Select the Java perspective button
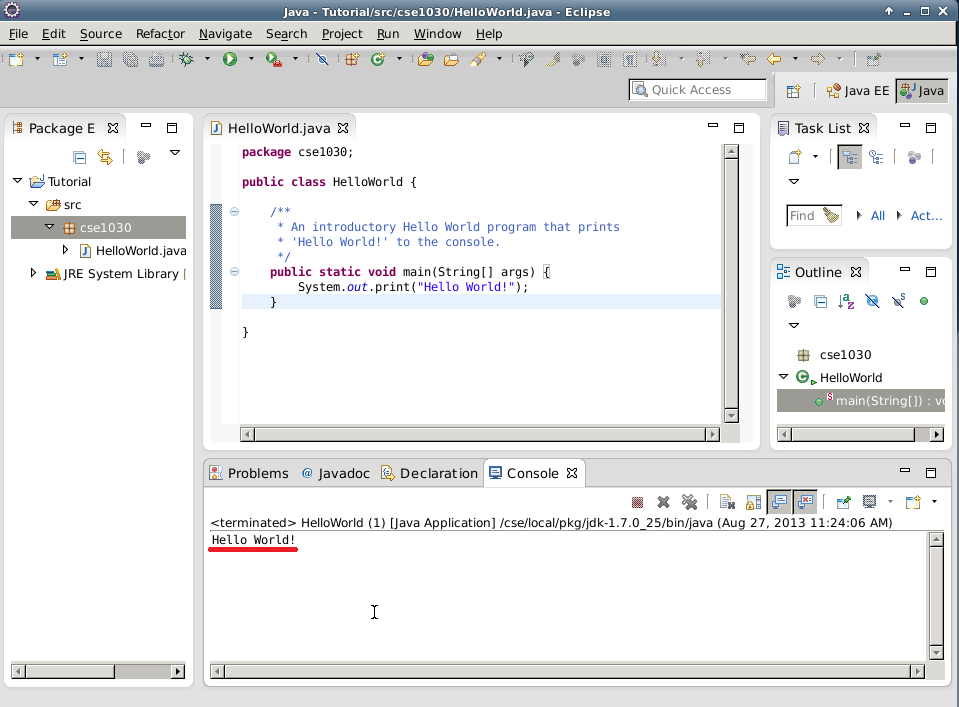This screenshot has width=959, height=707. 922,91
